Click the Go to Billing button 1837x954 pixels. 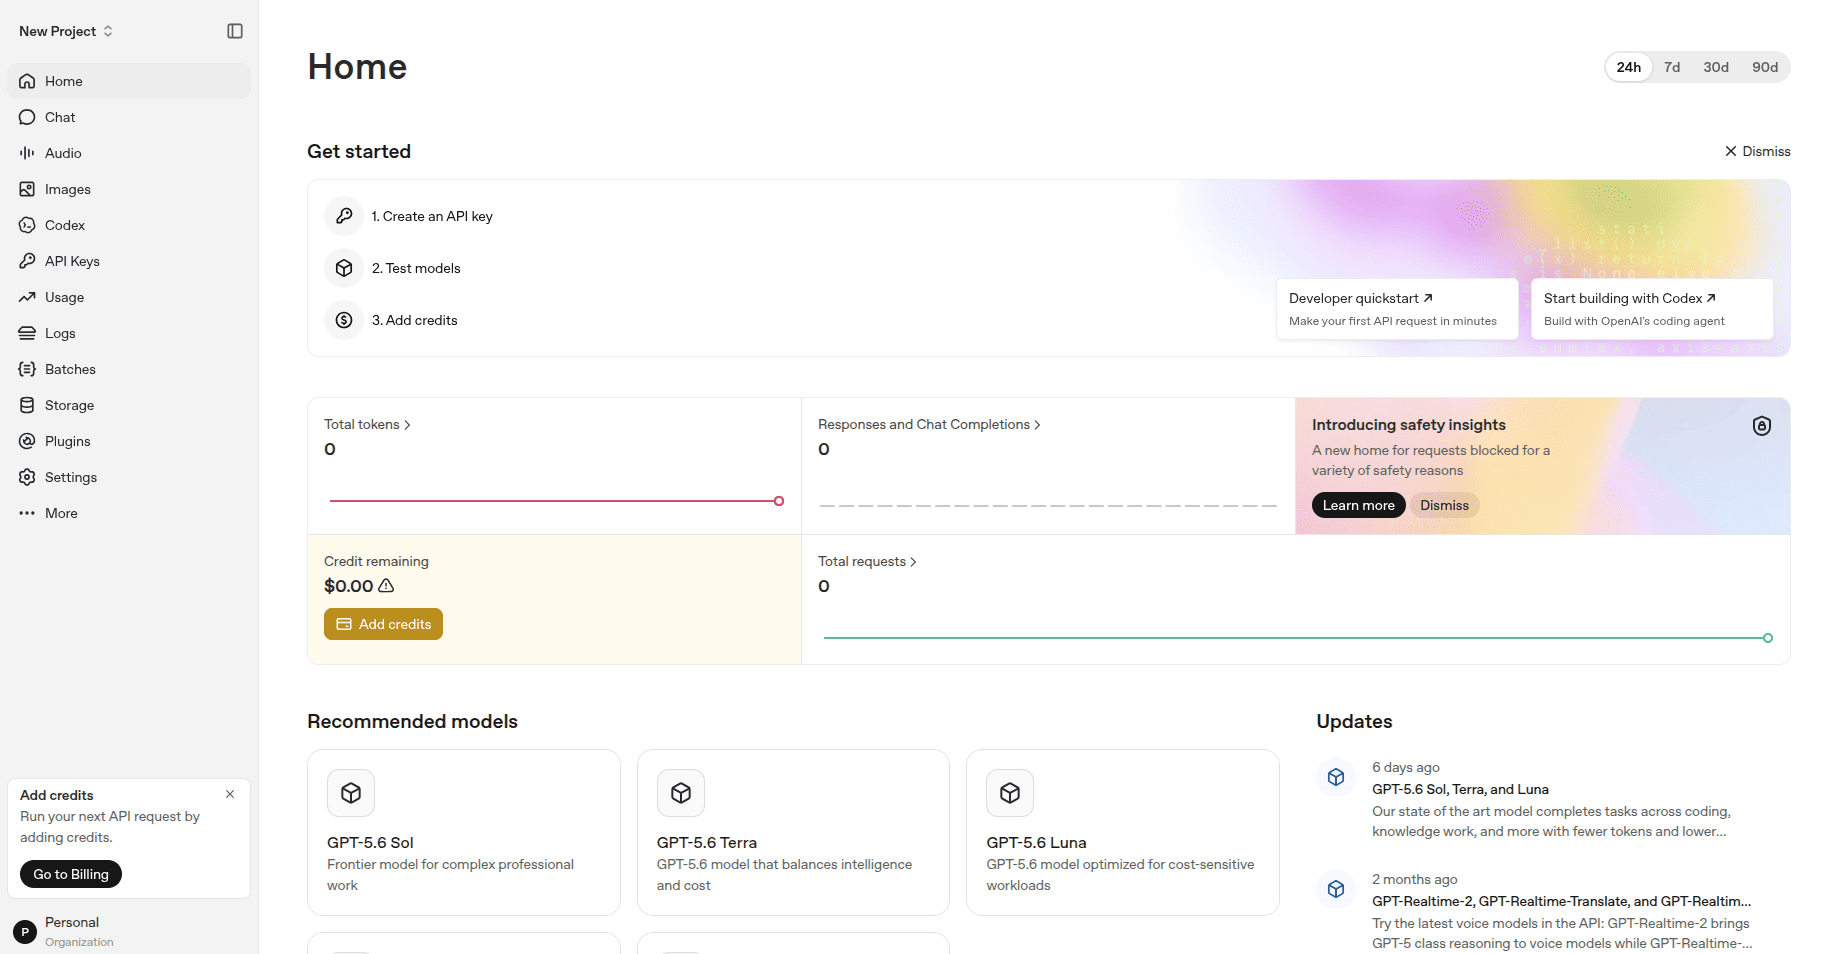click(x=71, y=874)
